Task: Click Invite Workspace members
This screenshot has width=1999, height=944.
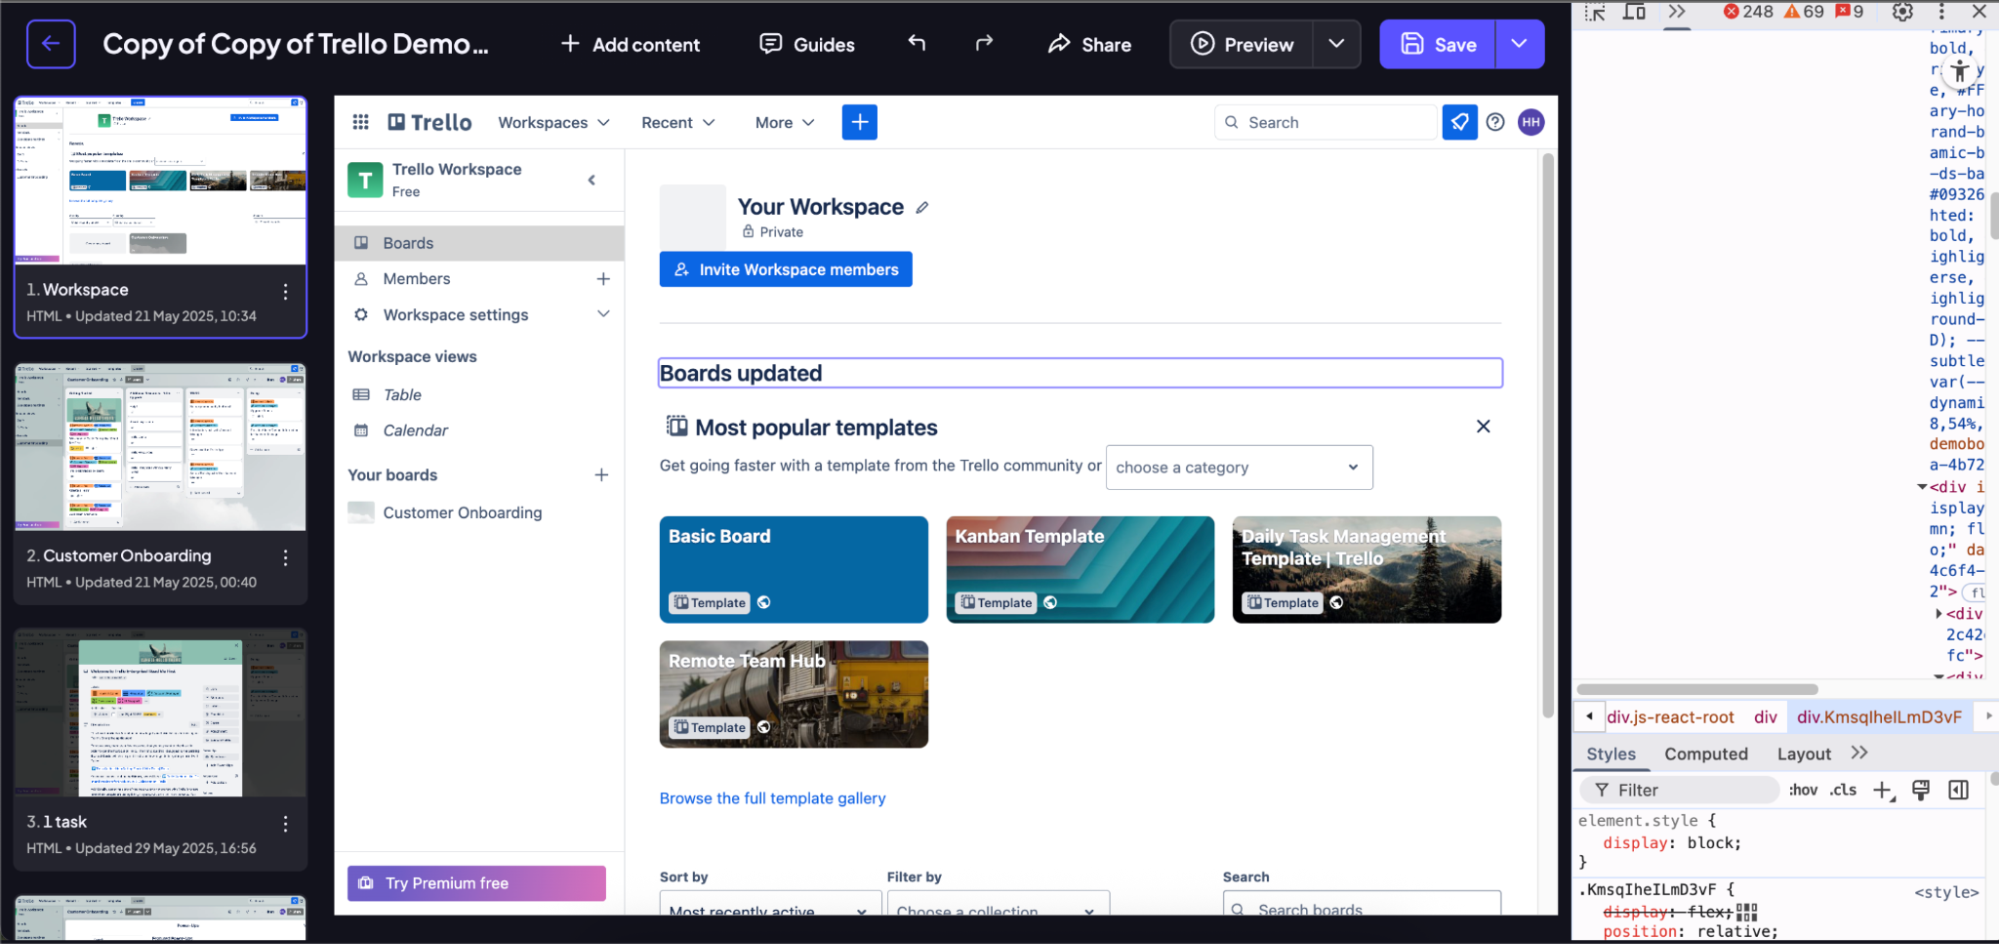Action: click(786, 269)
